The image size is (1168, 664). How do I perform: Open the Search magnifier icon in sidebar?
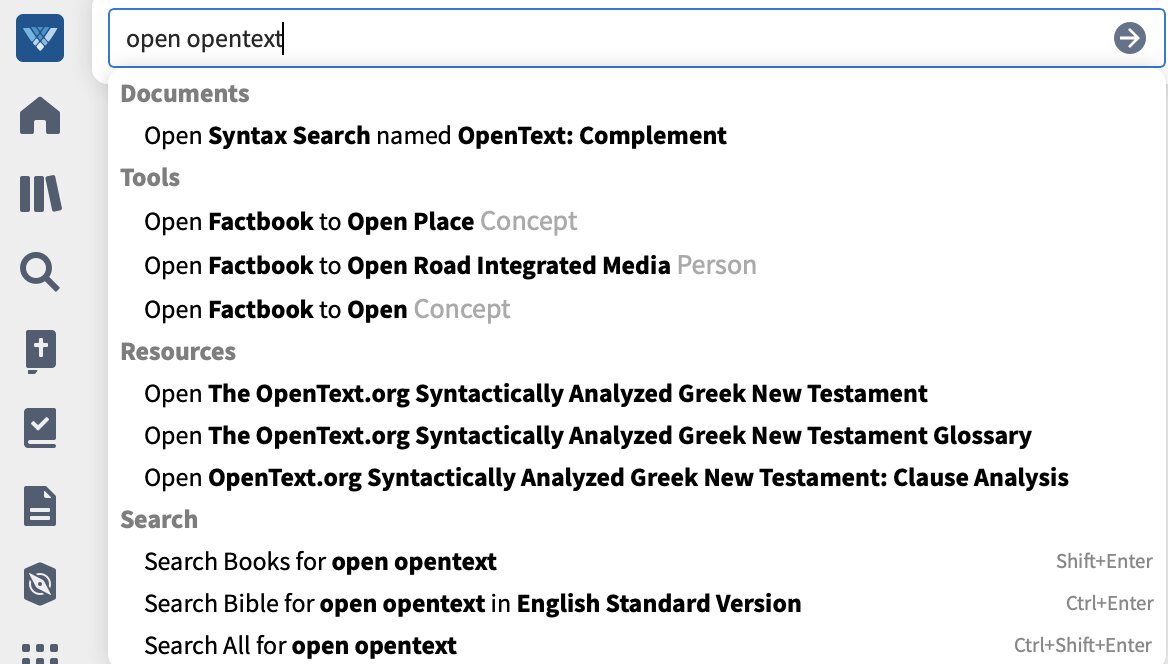(x=39, y=272)
